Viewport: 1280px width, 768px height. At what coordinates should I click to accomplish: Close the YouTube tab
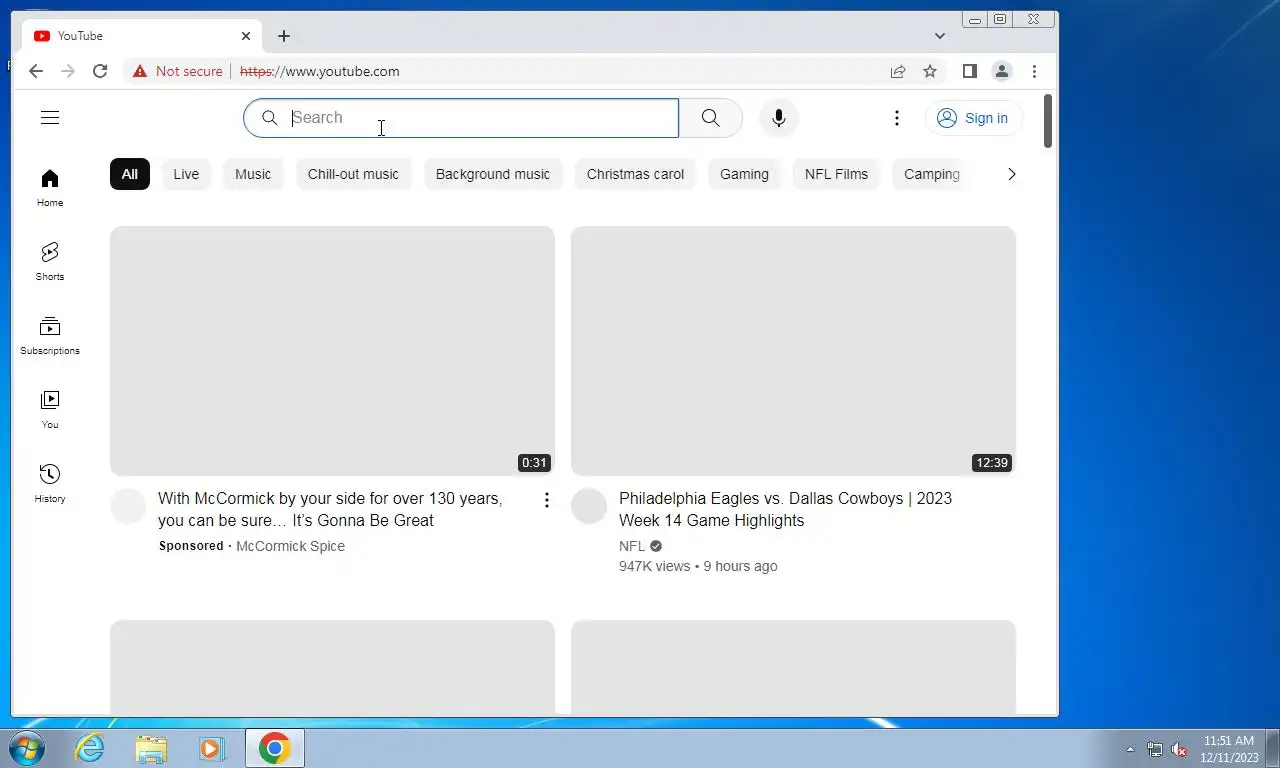pos(246,36)
